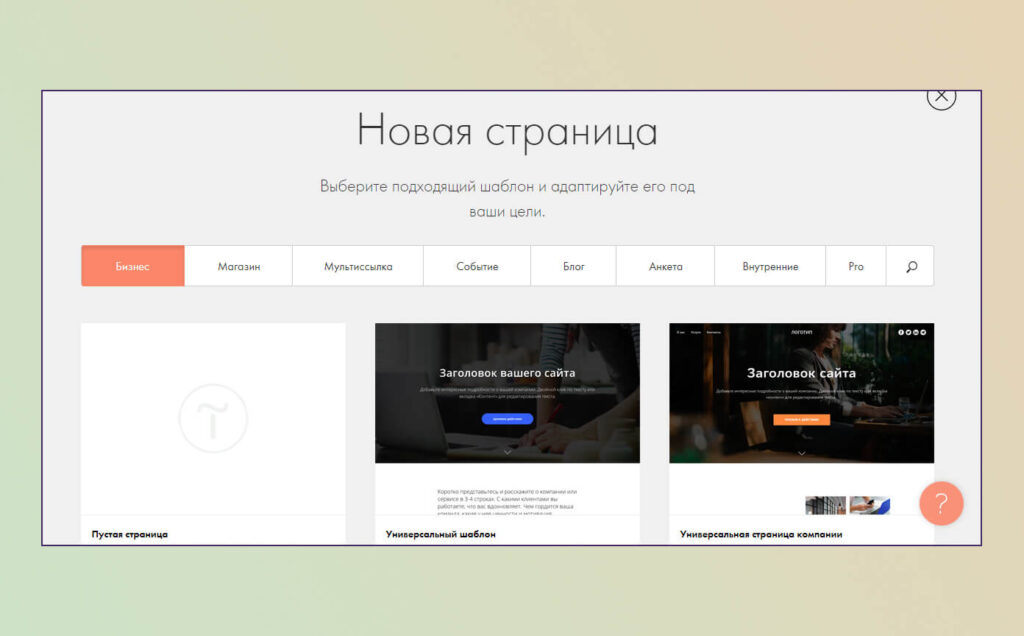Image resolution: width=1024 pixels, height=636 pixels.
Task: Open the Магазин category tab
Action: (238, 266)
